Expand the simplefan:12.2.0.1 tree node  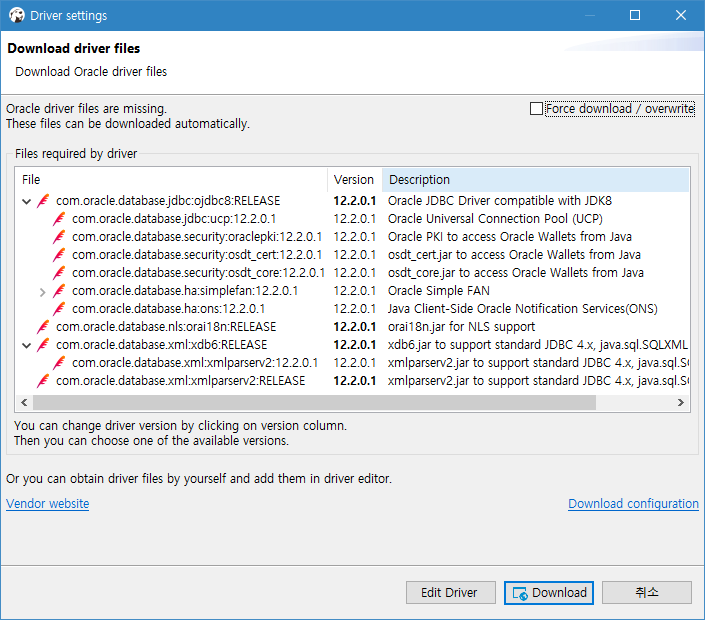point(42,292)
